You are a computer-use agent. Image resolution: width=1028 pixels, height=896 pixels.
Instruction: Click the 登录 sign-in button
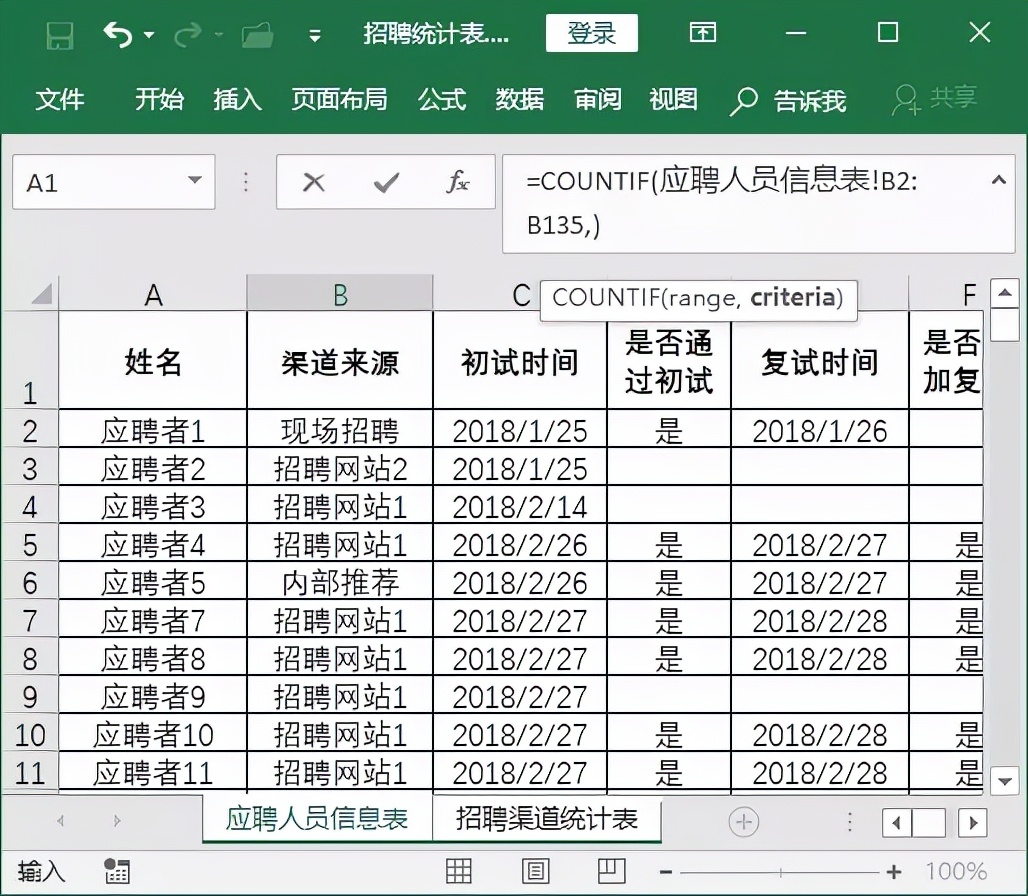coord(591,33)
